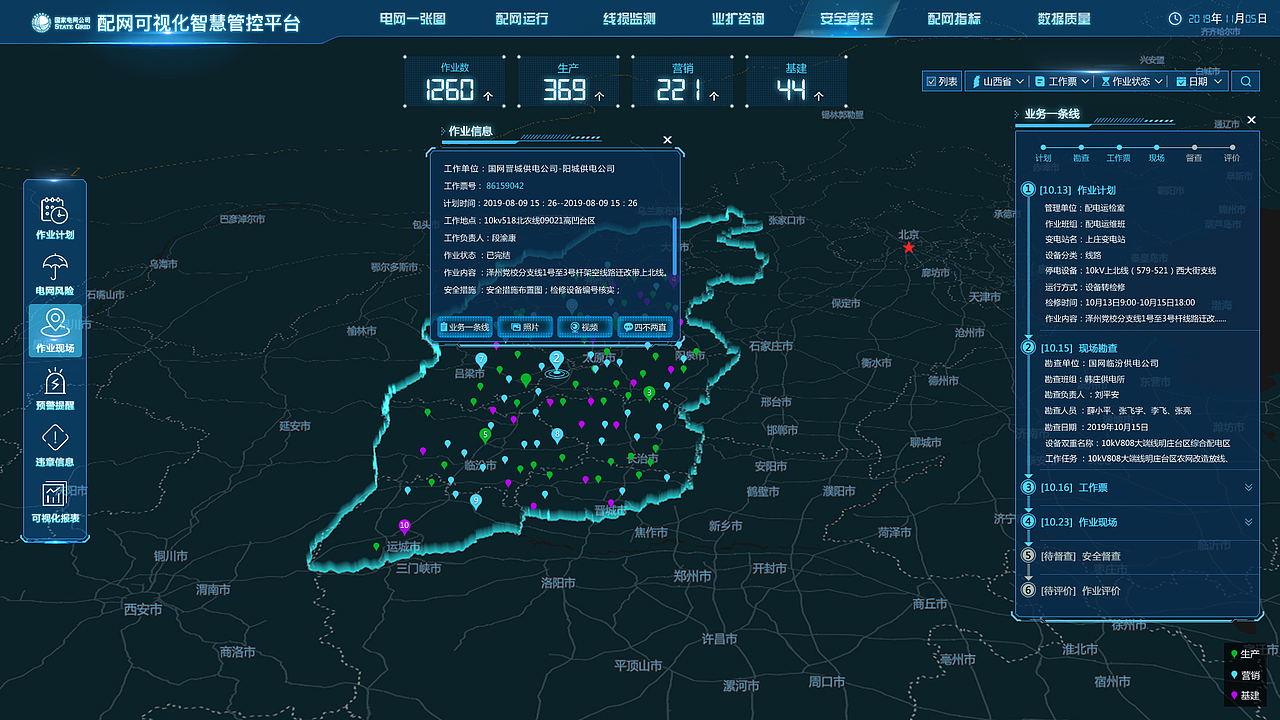
Task: Open 电网风险 umbrella icon
Action: (55, 268)
